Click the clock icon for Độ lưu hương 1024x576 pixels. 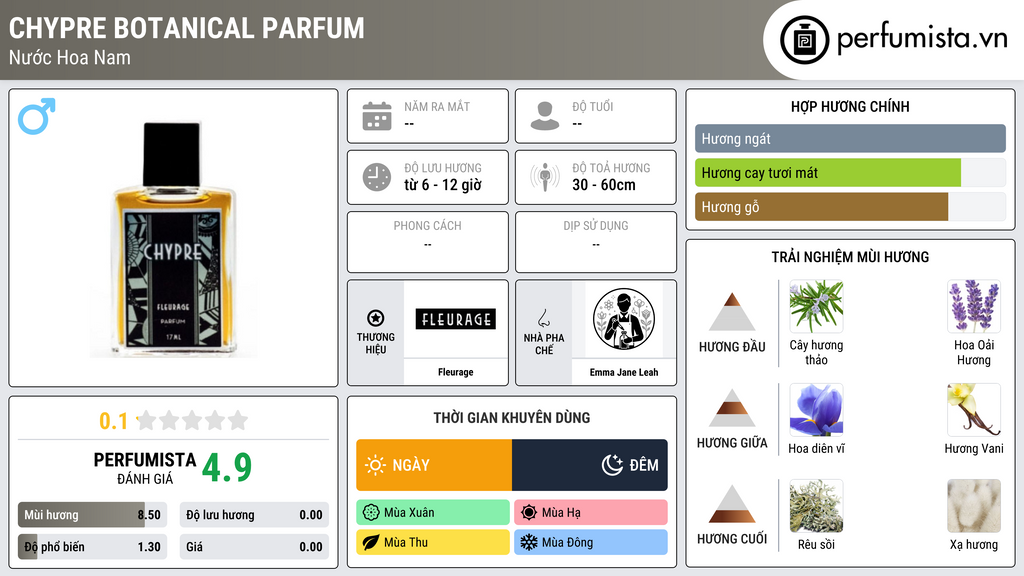click(377, 177)
